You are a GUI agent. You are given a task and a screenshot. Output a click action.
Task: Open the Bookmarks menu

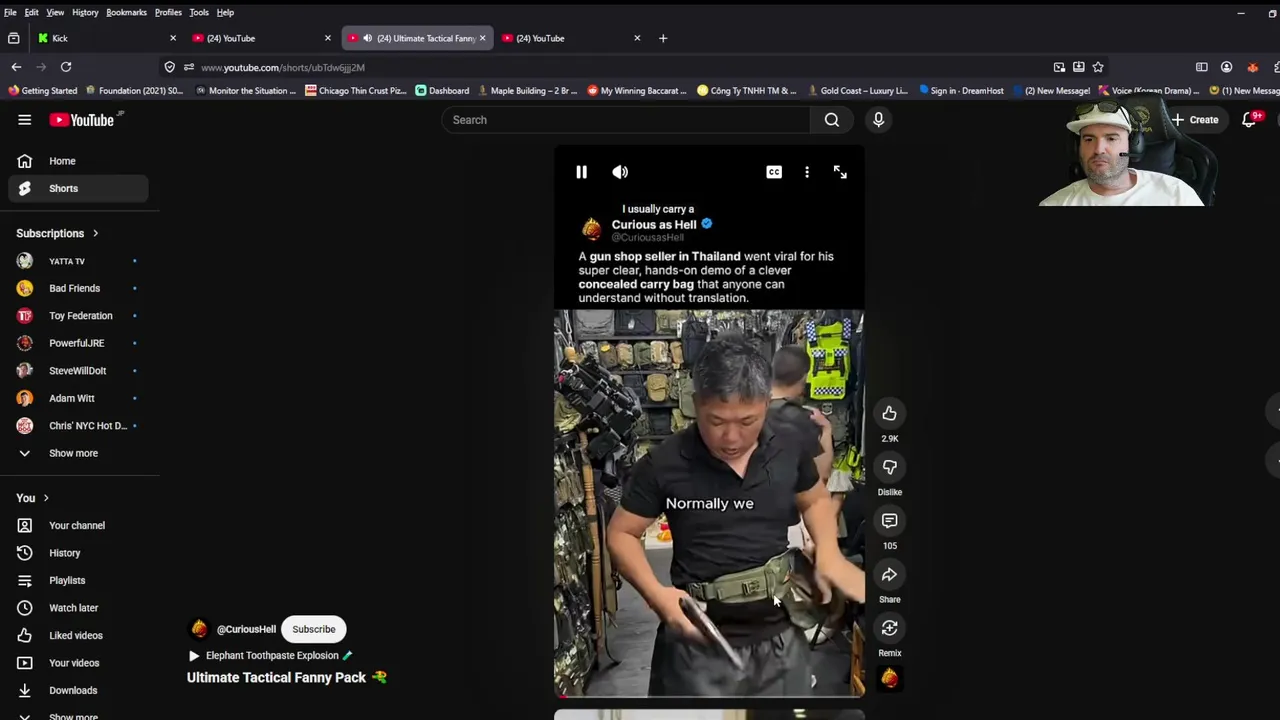pos(126,12)
